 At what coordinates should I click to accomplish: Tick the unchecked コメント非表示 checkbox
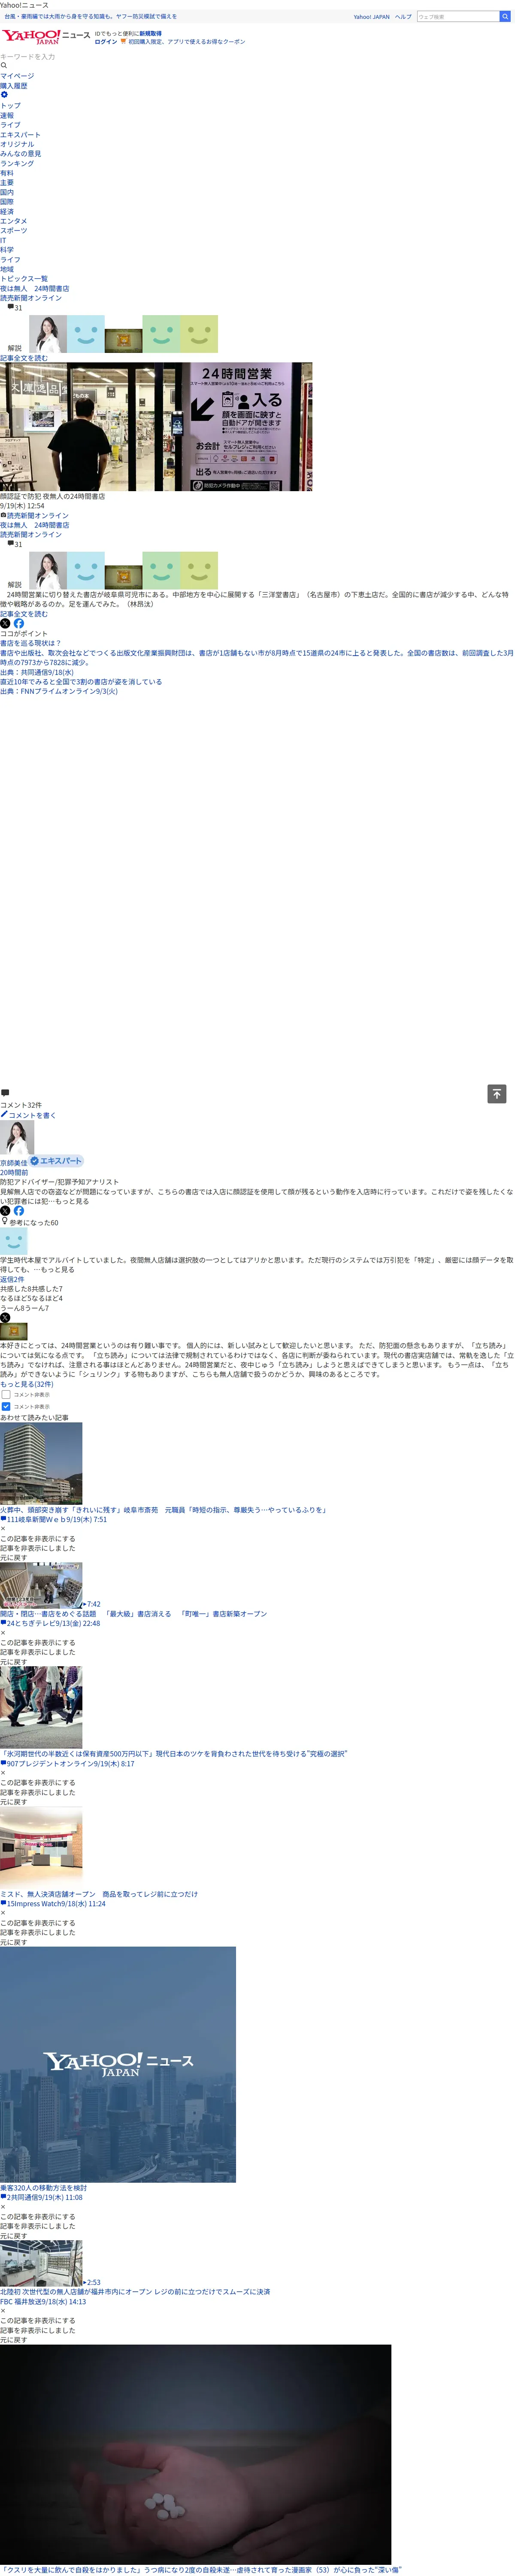point(6,1394)
